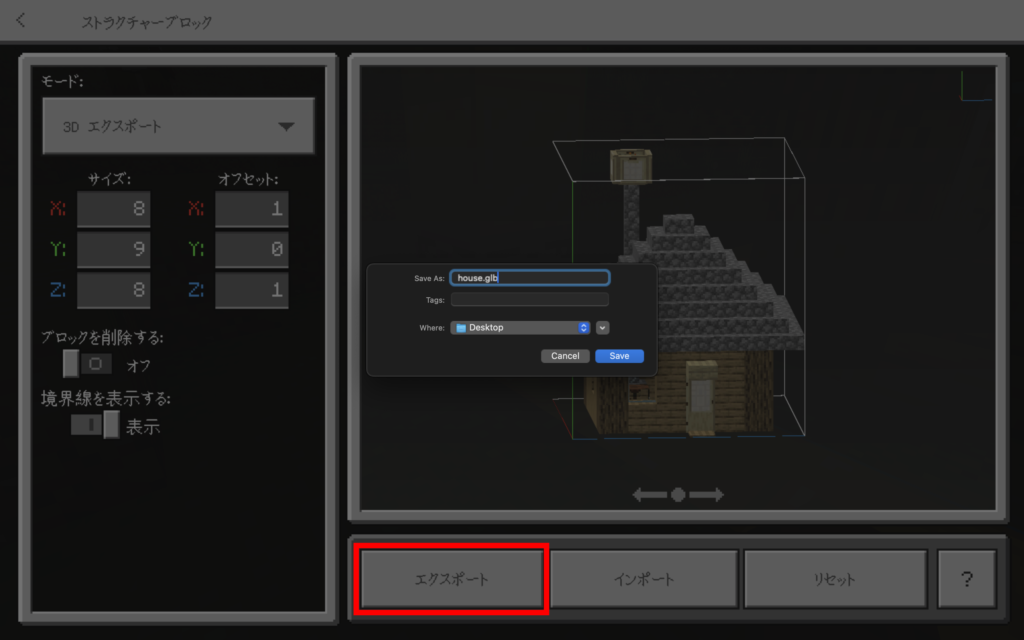Click the サイズ X value field
Viewport: 1024px width, 640px height.
pyautogui.click(x=113, y=210)
